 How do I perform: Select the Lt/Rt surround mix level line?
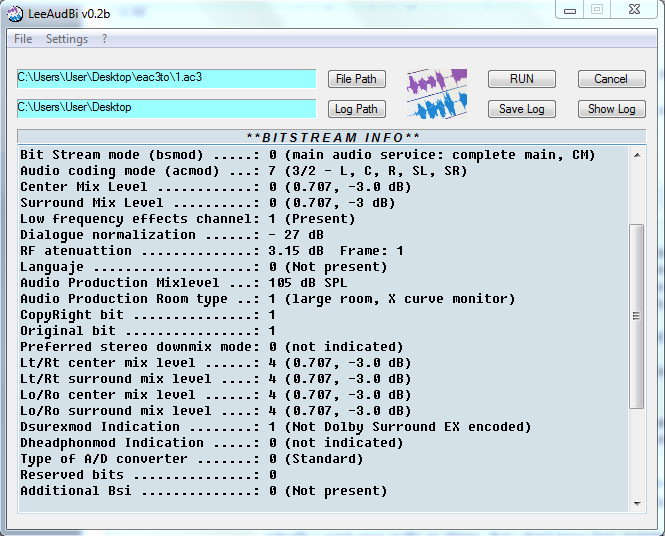pyautogui.click(x=215, y=379)
